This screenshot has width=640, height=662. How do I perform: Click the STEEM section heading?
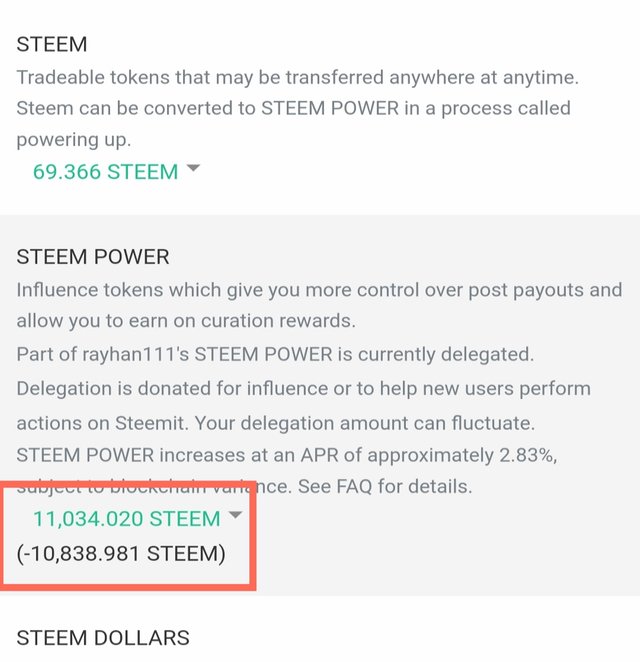pos(52,44)
